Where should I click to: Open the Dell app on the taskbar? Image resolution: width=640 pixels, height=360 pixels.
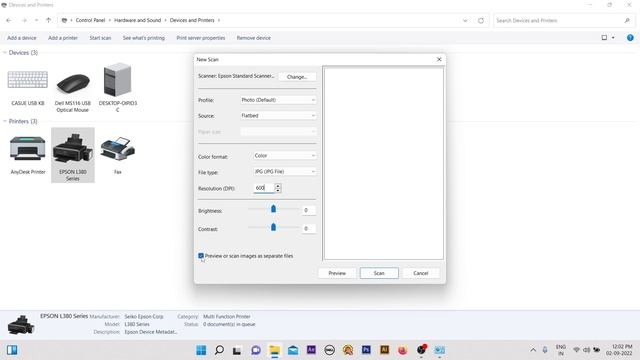[329, 350]
